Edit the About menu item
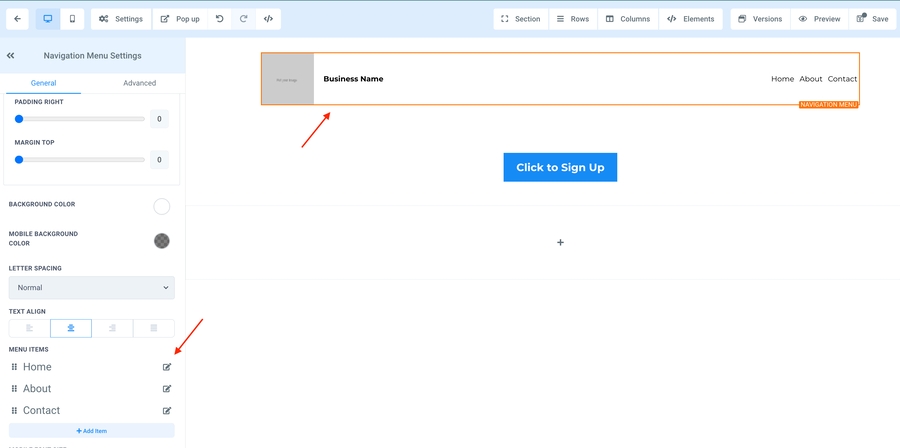Screen dimensions: 900x448 click(167, 389)
